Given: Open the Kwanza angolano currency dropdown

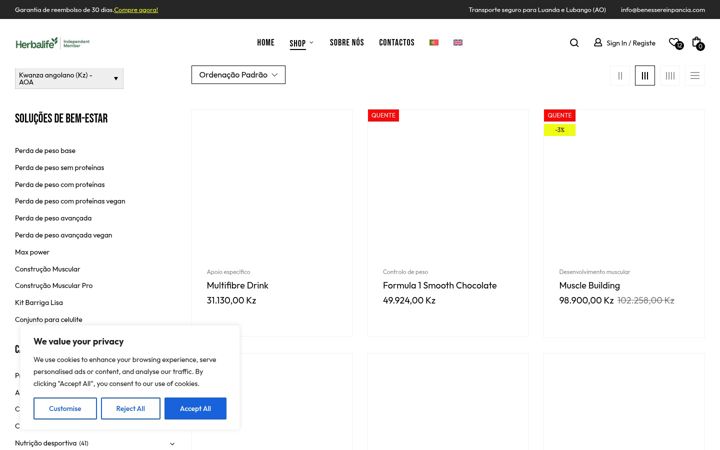Looking at the screenshot, I should pyautogui.click(x=69, y=79).
